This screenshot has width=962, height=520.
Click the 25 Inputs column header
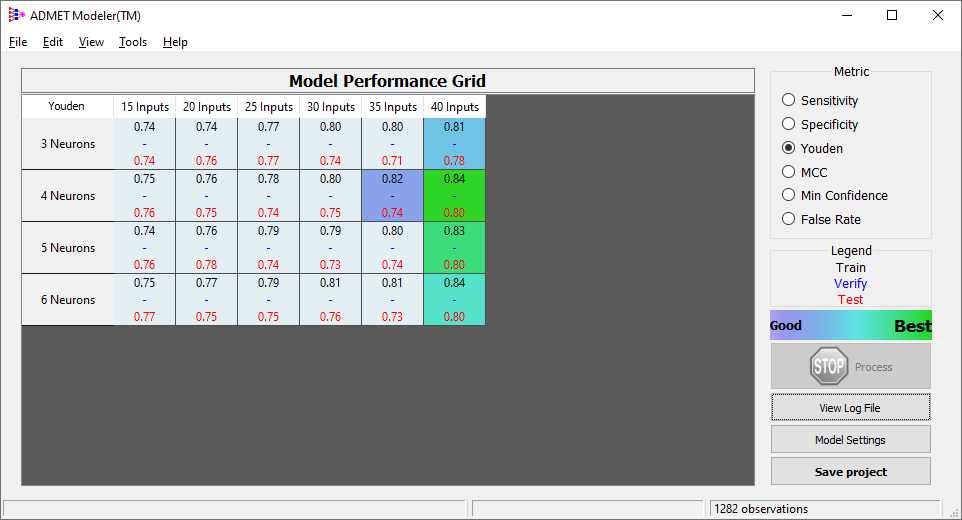269,106
